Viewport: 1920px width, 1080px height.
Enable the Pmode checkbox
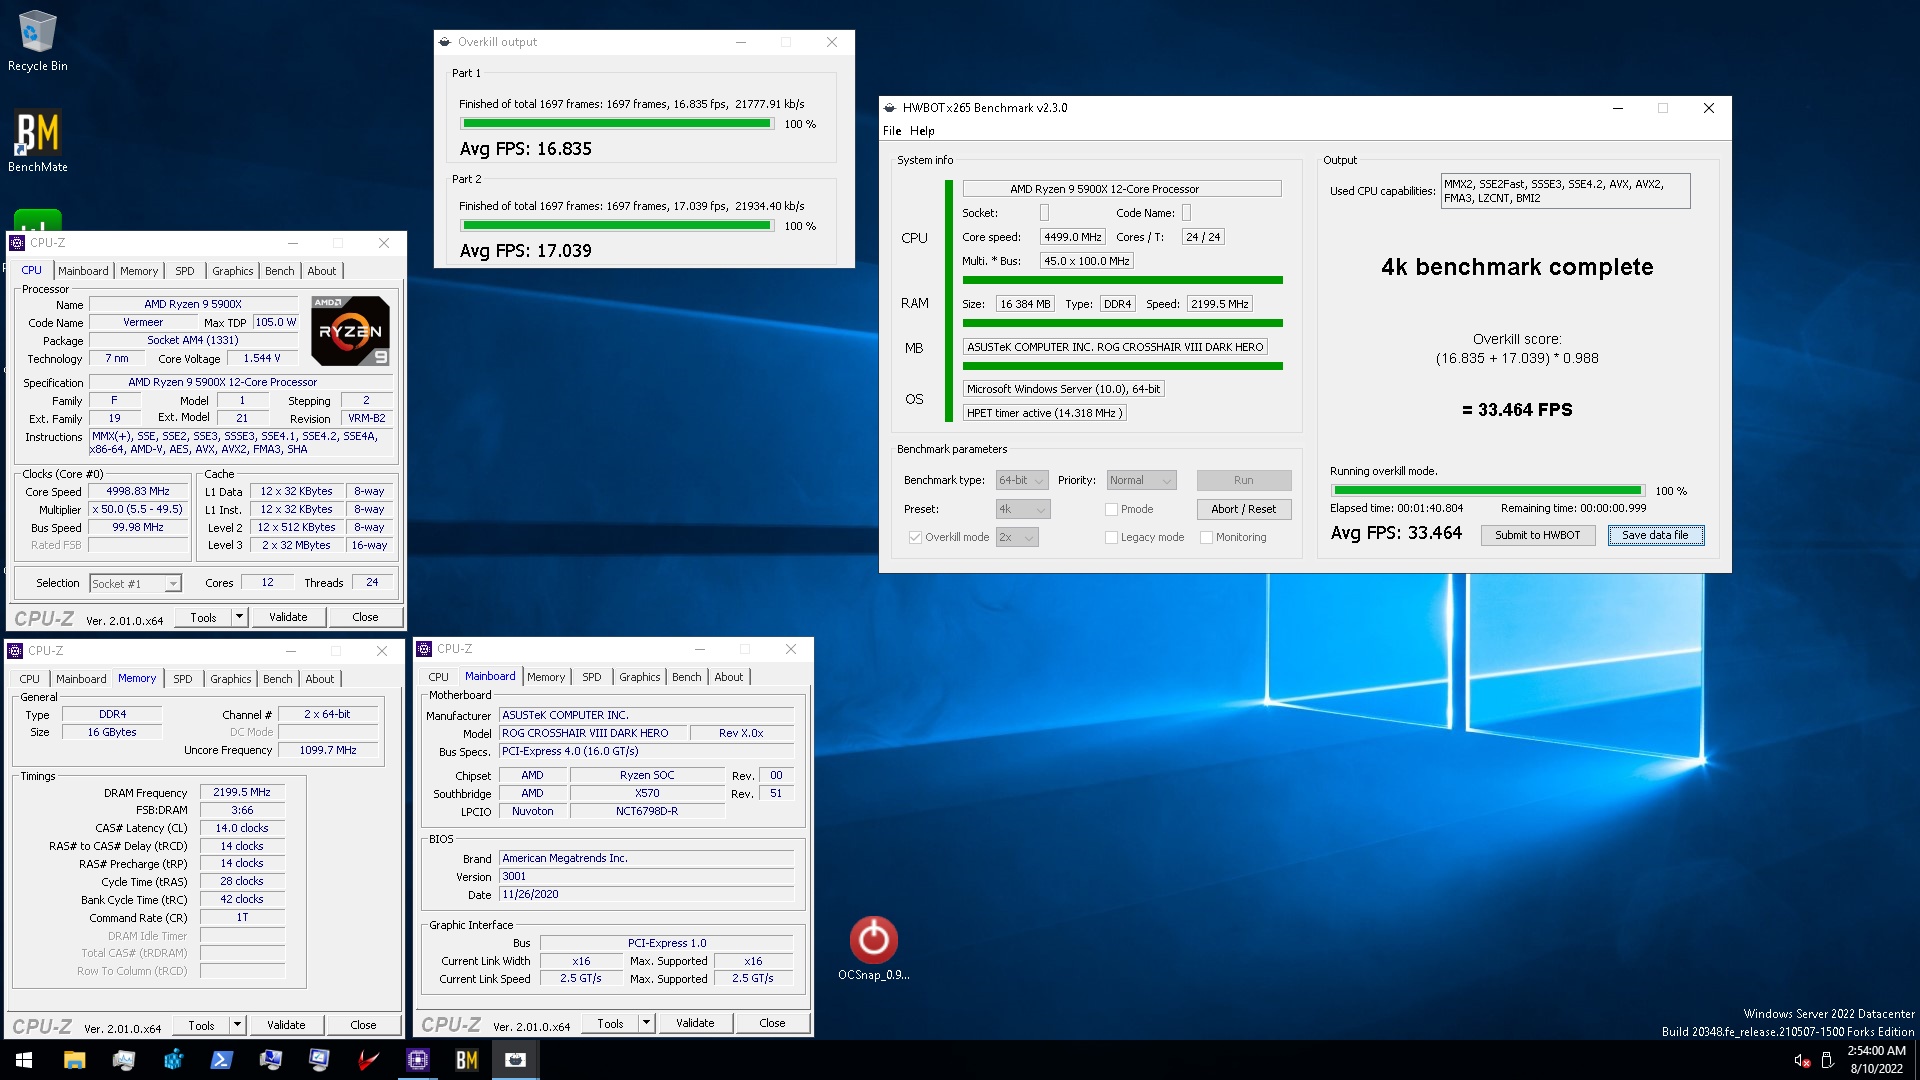pyautogui.click(x=1111, y=509)
